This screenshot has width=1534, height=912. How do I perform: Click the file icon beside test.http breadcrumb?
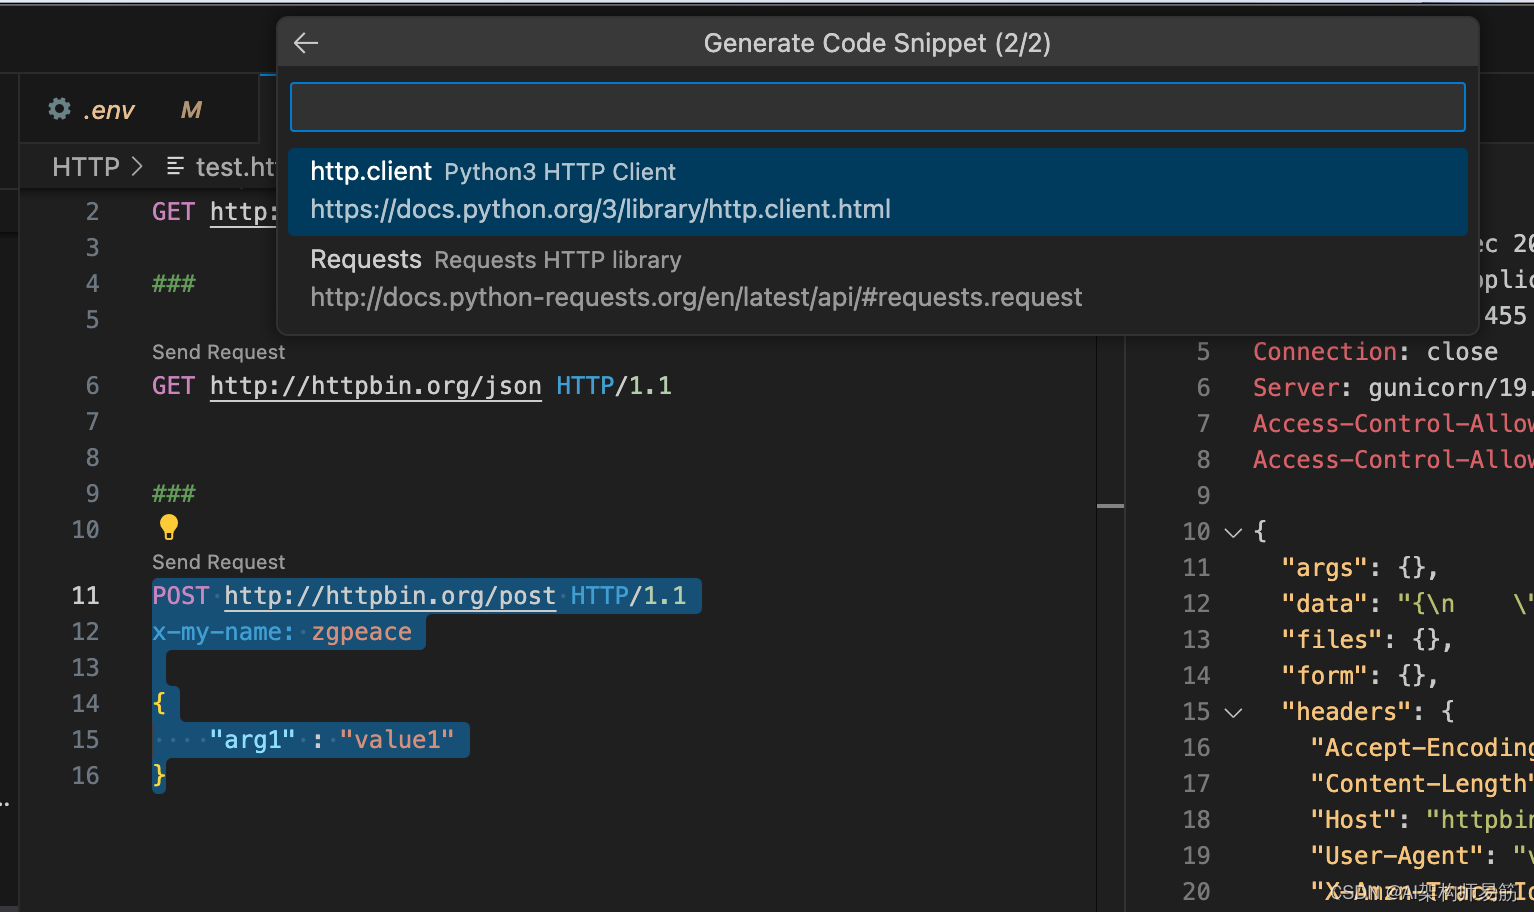pos(175,166)
